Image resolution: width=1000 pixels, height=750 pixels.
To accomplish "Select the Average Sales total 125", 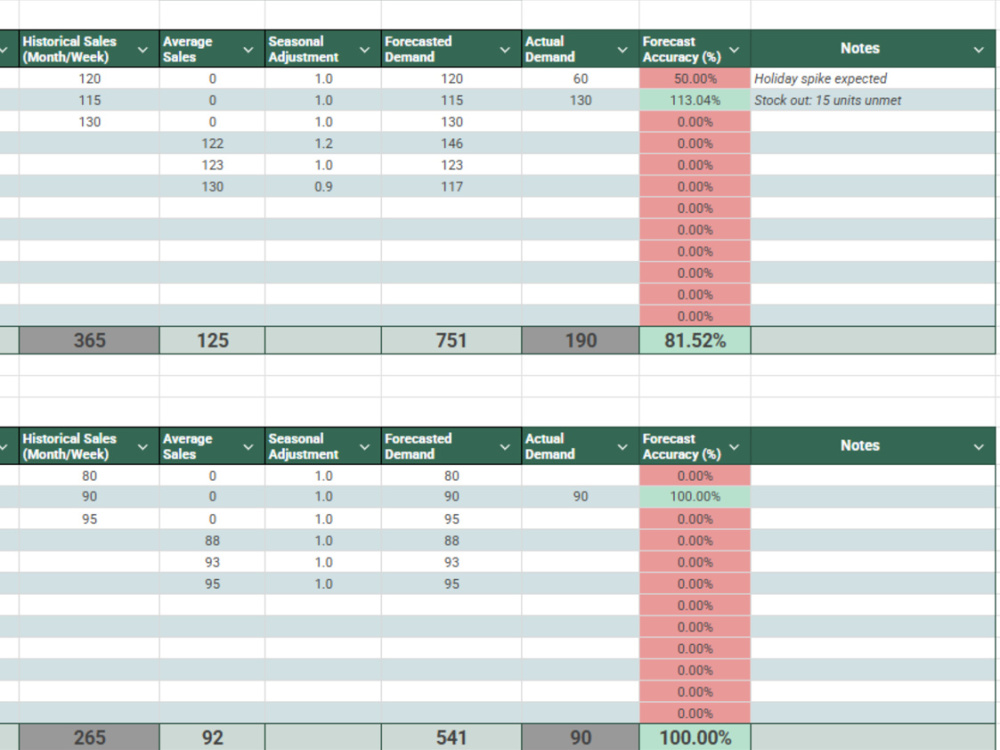I will [x=212, y=341].
